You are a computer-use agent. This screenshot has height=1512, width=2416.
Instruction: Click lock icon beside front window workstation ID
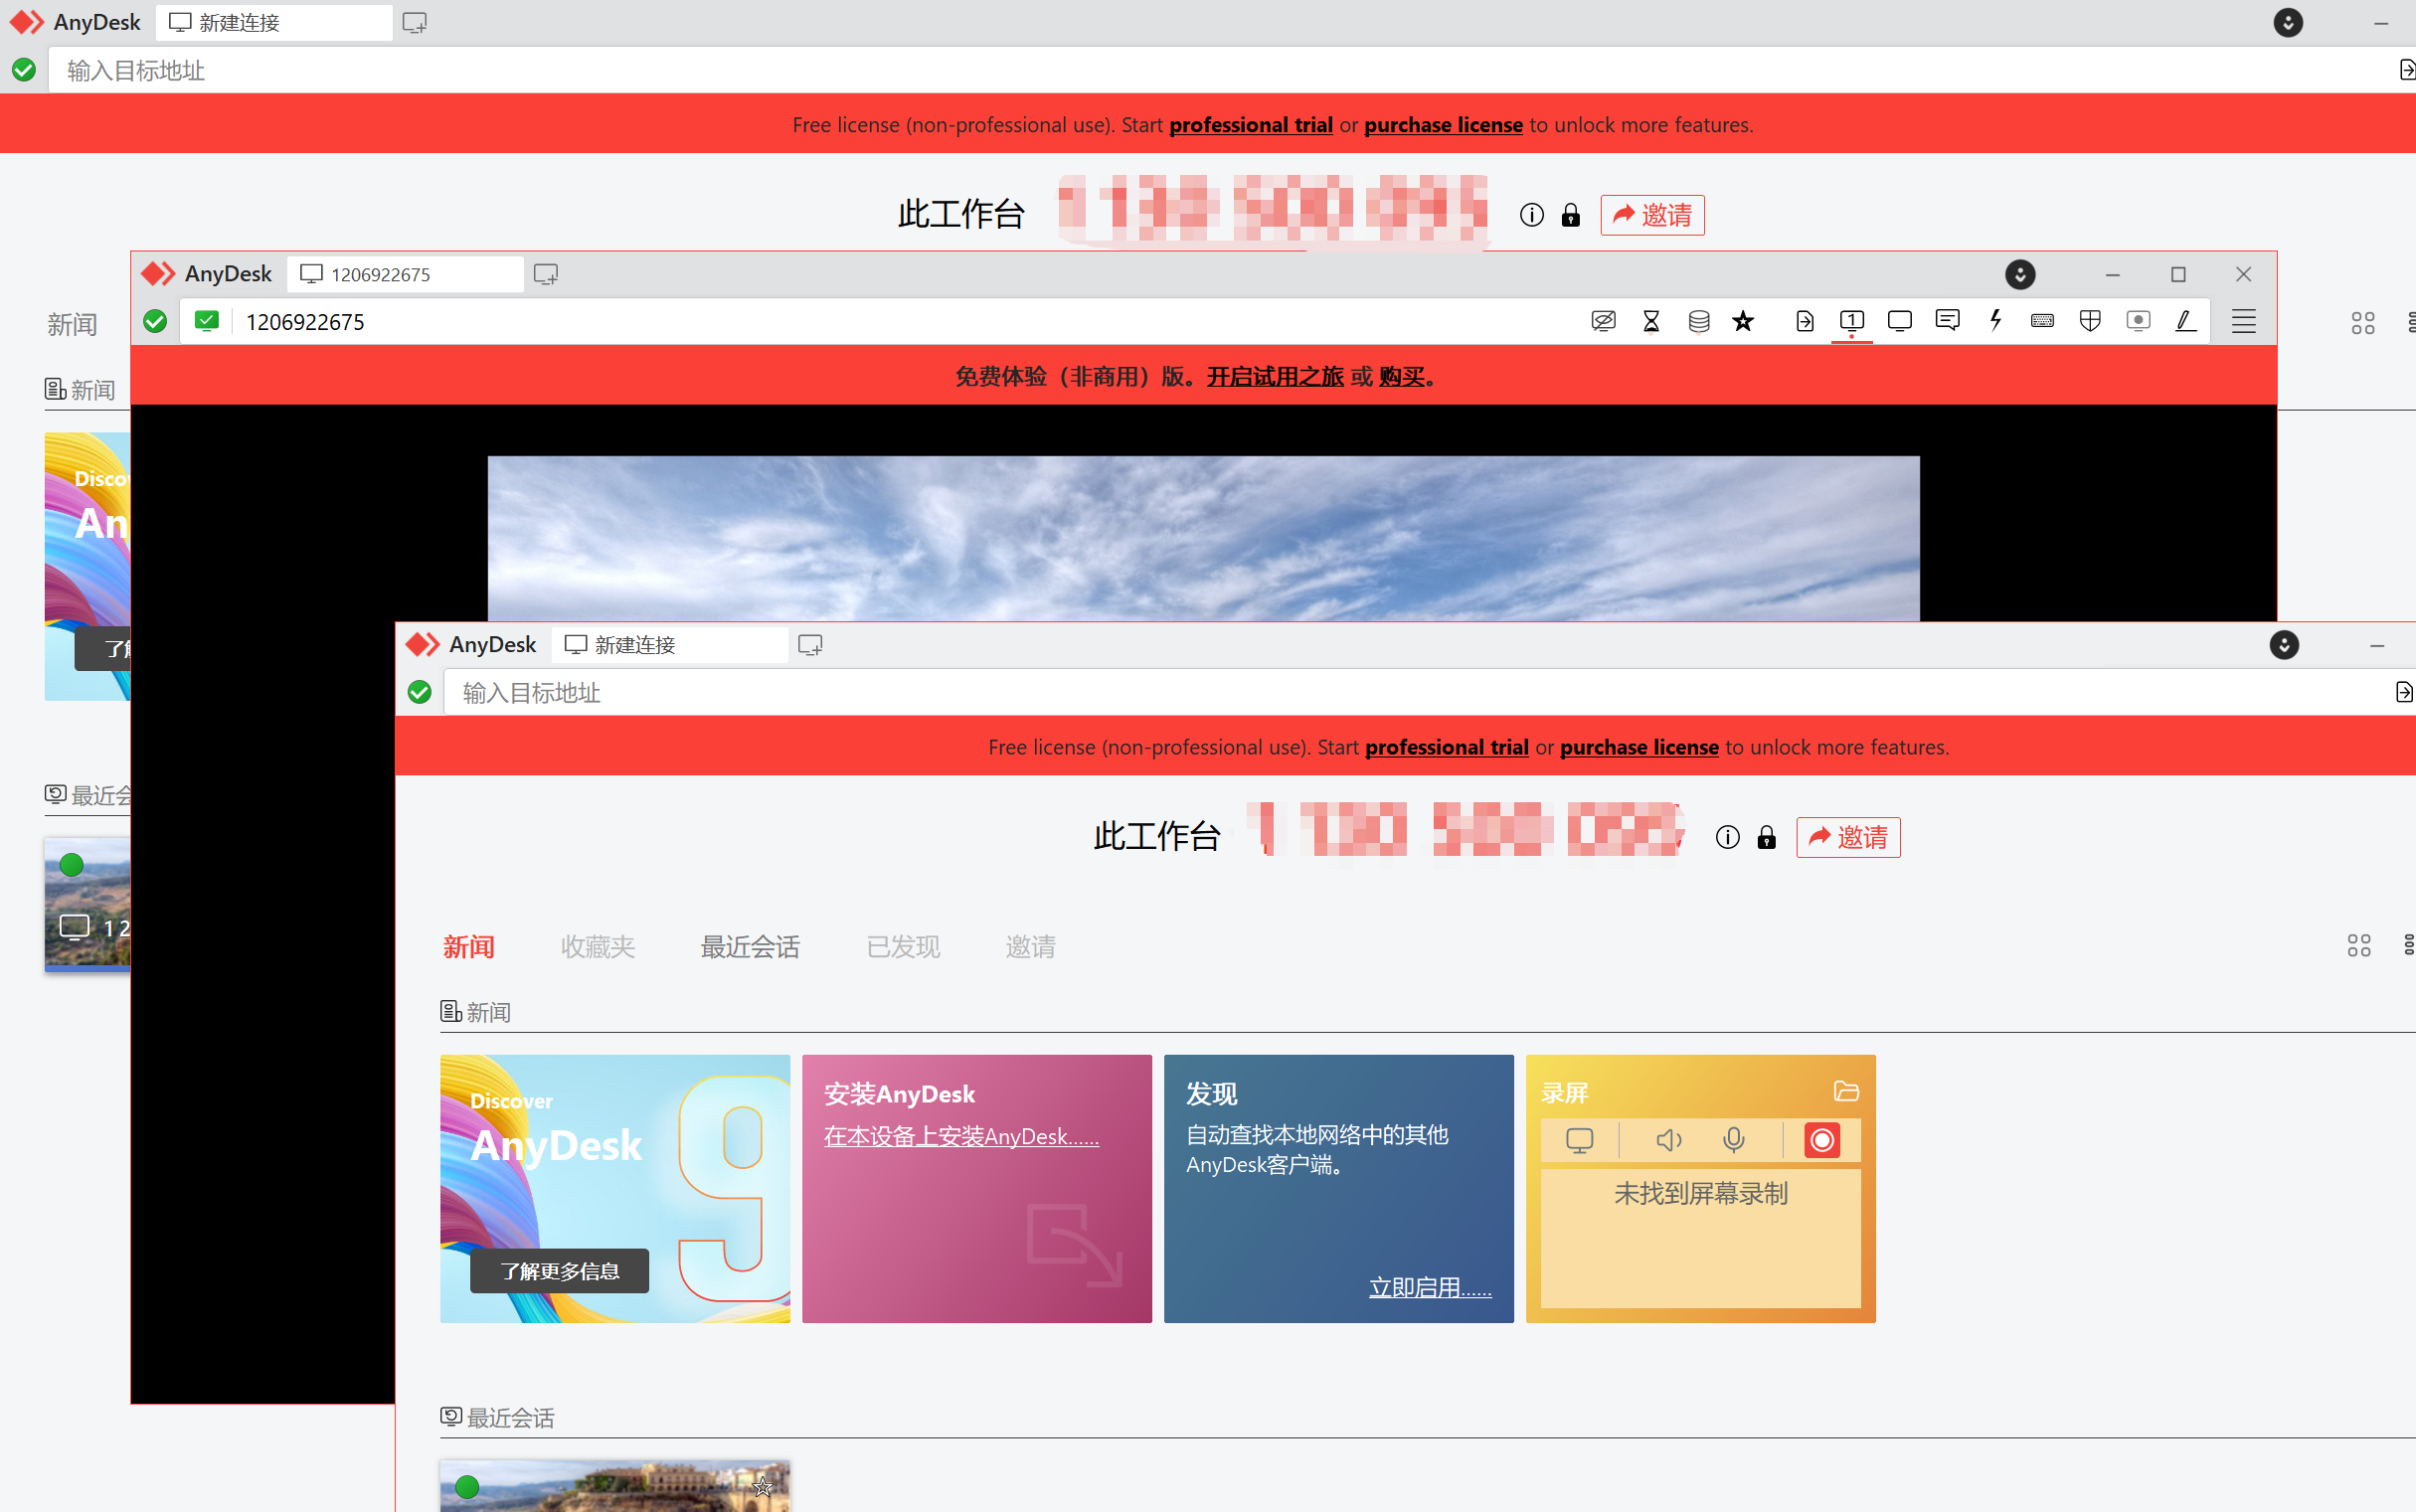[x=1767, y=837]
